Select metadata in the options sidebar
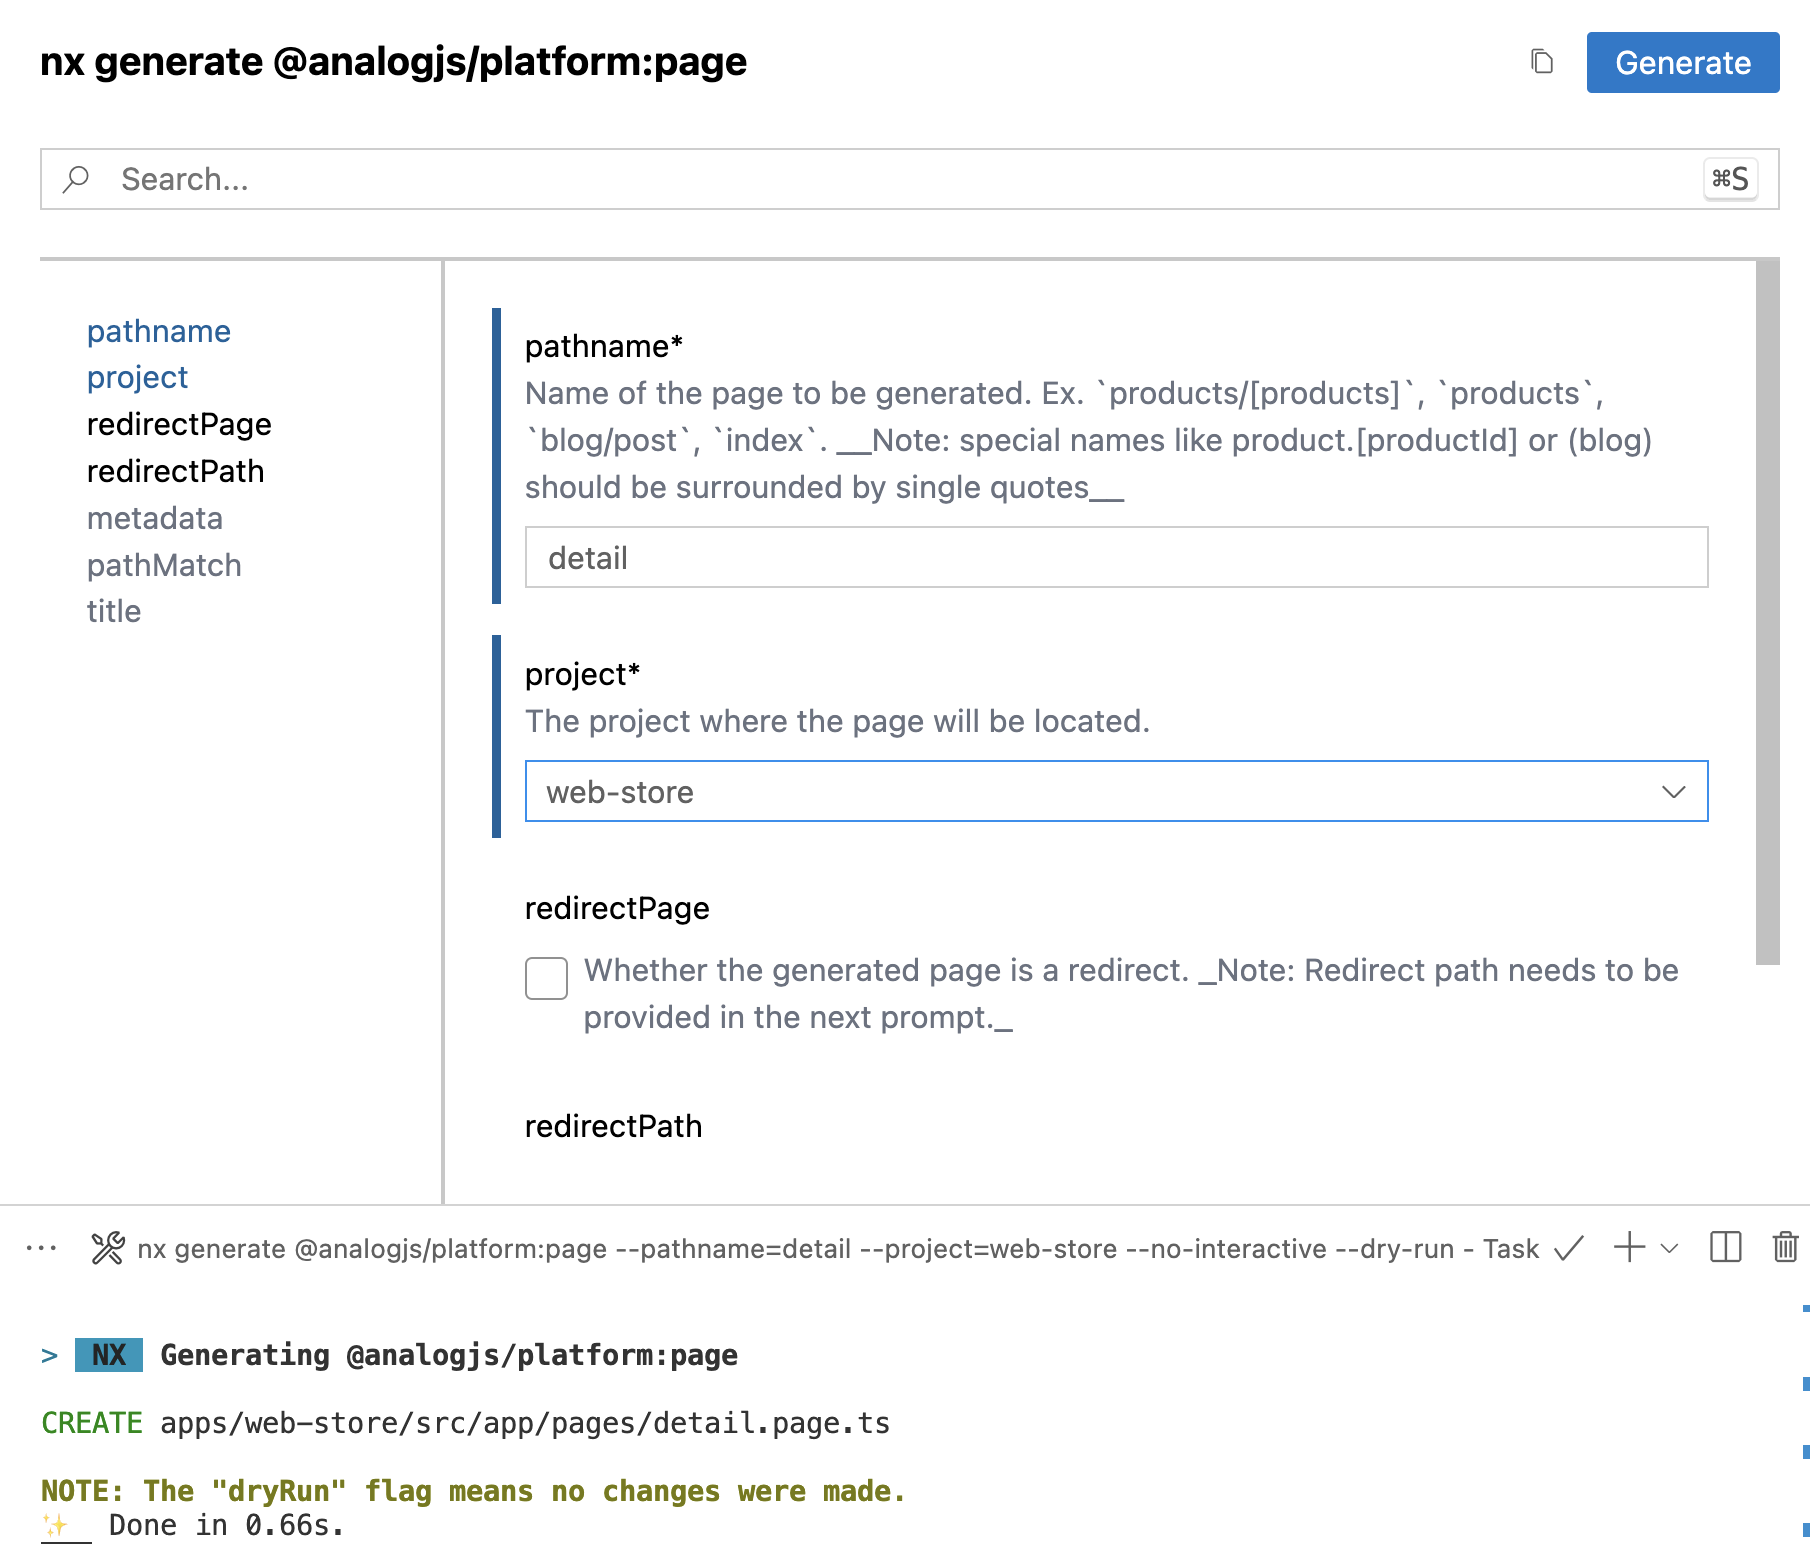Image resolution: width=1810 pixels, height=1544 pixels. [155, 518]
